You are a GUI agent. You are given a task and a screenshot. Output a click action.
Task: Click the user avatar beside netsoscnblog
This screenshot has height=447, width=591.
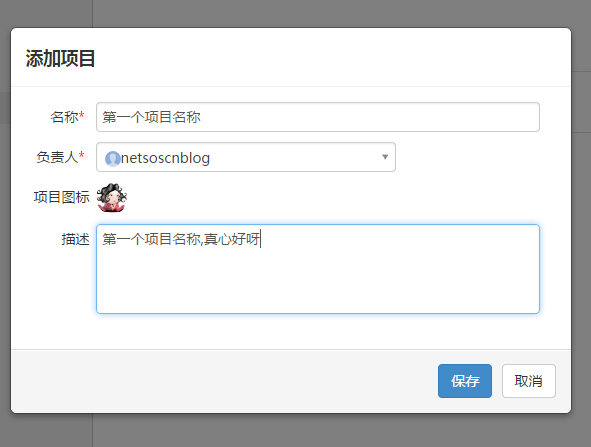tap(112, 159)
